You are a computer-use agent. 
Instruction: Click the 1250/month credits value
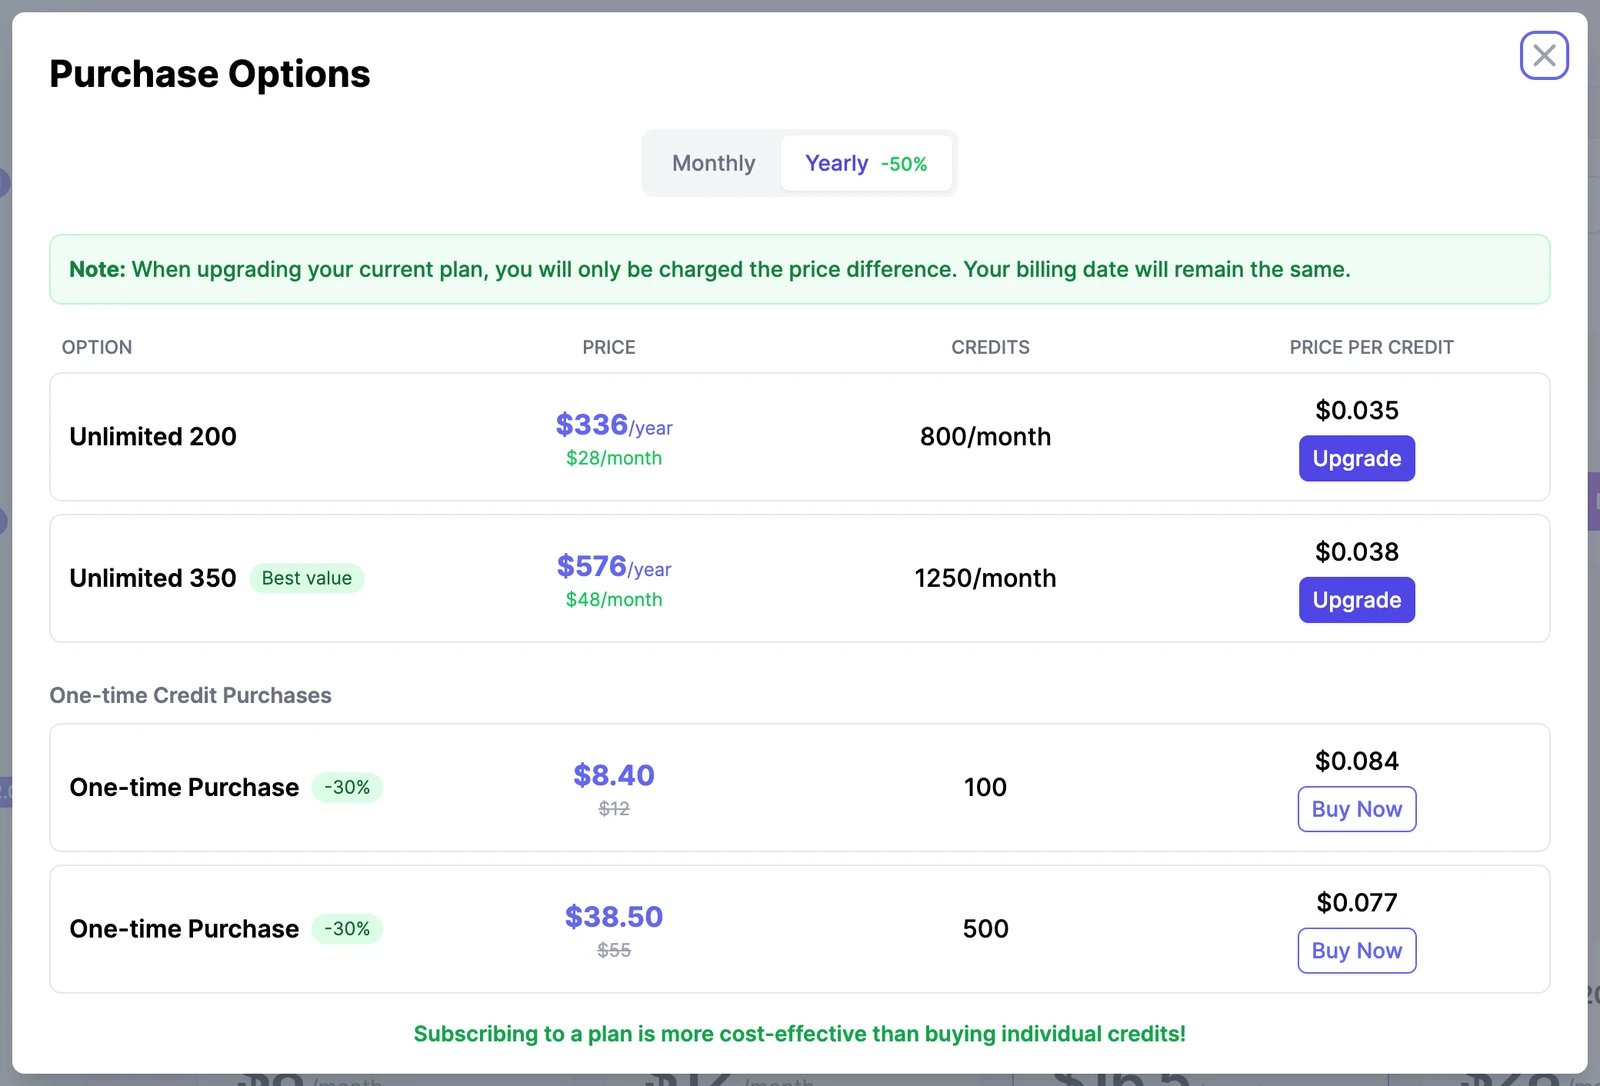click(985, 578)
